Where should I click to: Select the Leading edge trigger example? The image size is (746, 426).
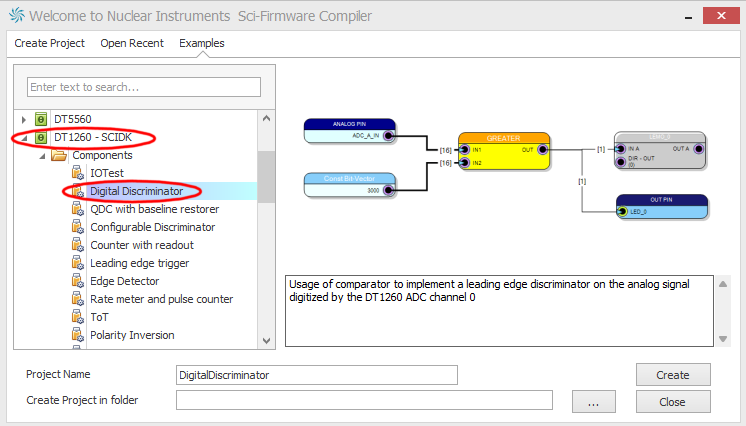pos(139,263)
